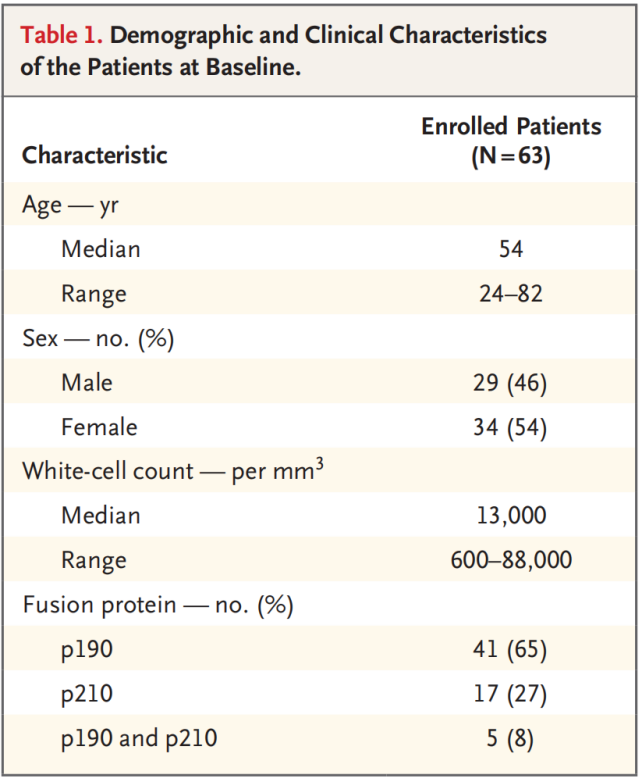Select the "(N=63)" header text
The image size is (642, 782).
tap(511, 157)
